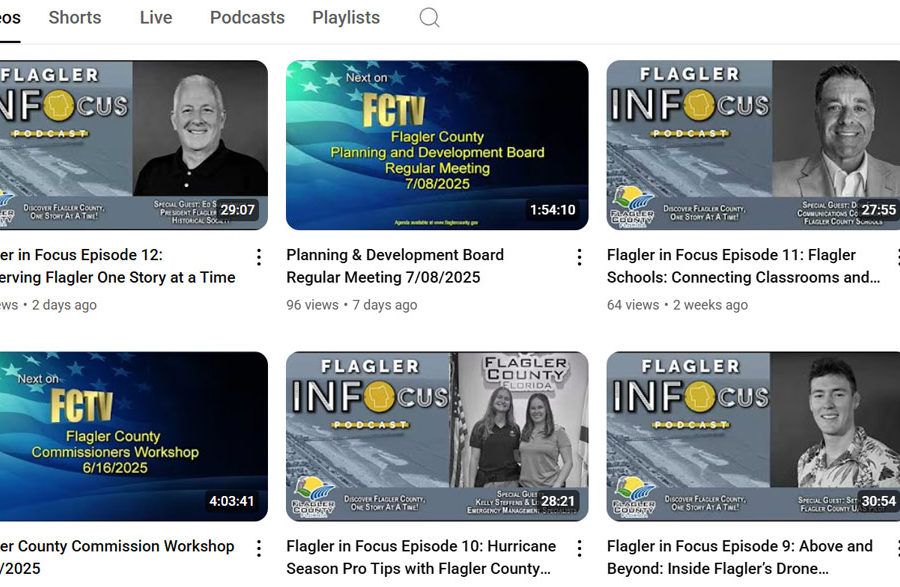Open the Flagler in Focus Episode 12 title
The height and width of the screenshot is (587, 900).
[x=118, y=266]
